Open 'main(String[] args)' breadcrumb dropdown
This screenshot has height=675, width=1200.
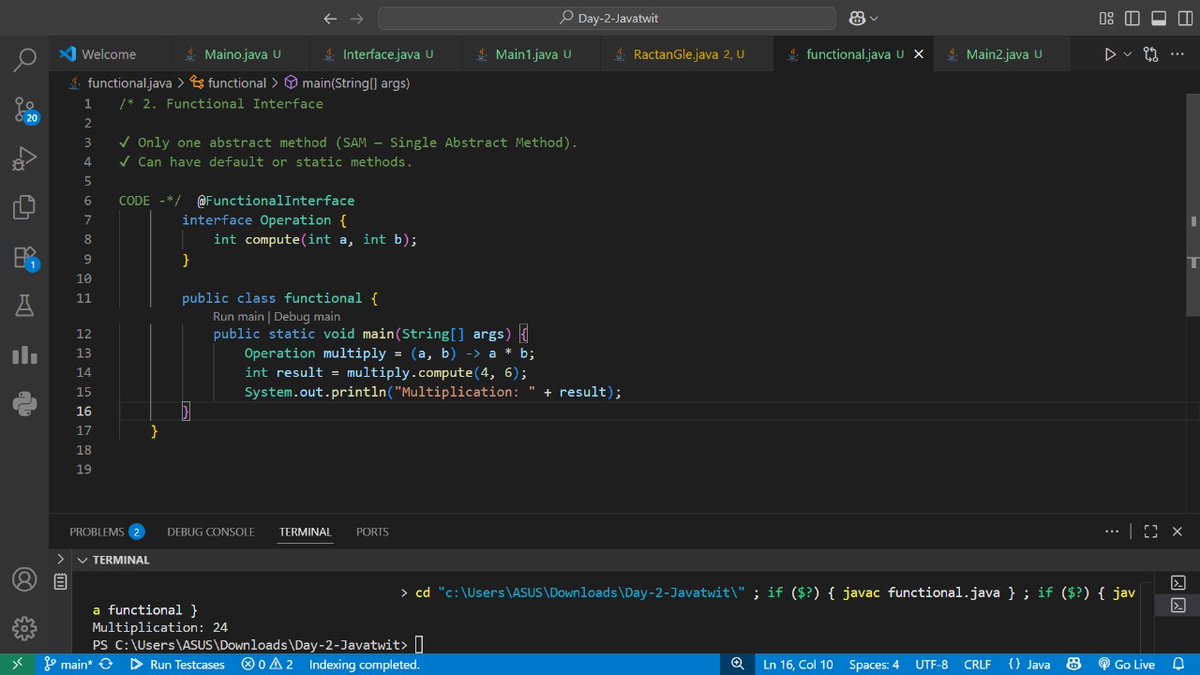point(347,83)
